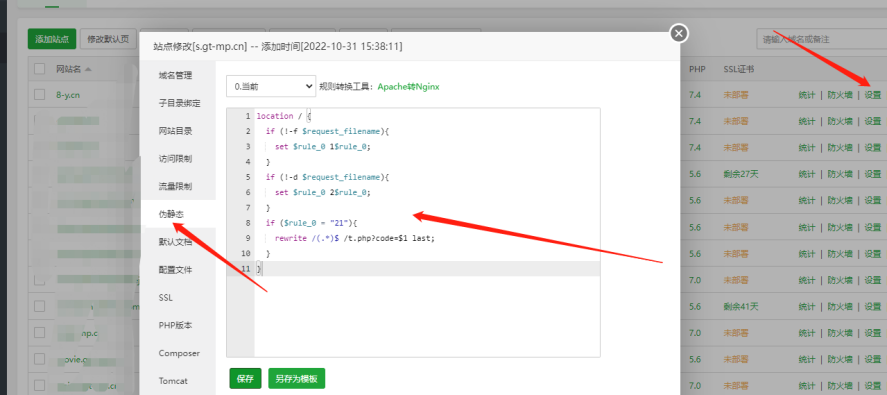Open the 默认文档 tab

[175, 242]
